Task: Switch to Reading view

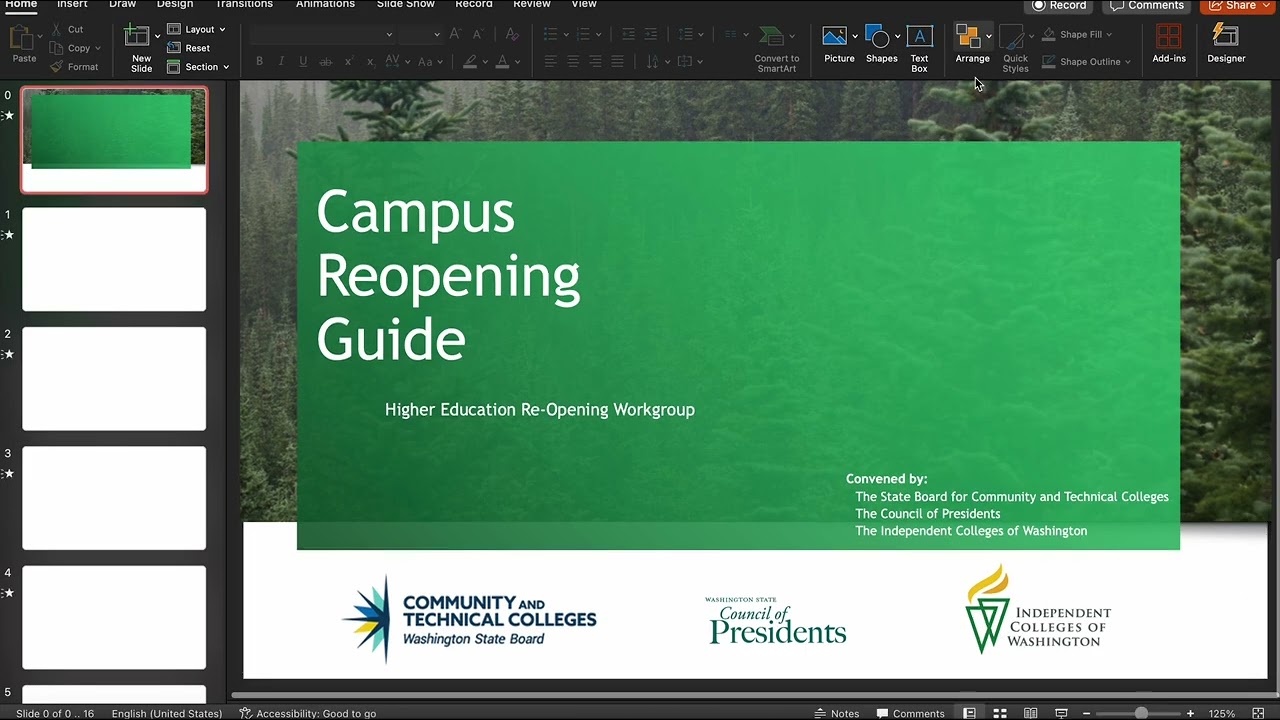Action: [1030, 713]
